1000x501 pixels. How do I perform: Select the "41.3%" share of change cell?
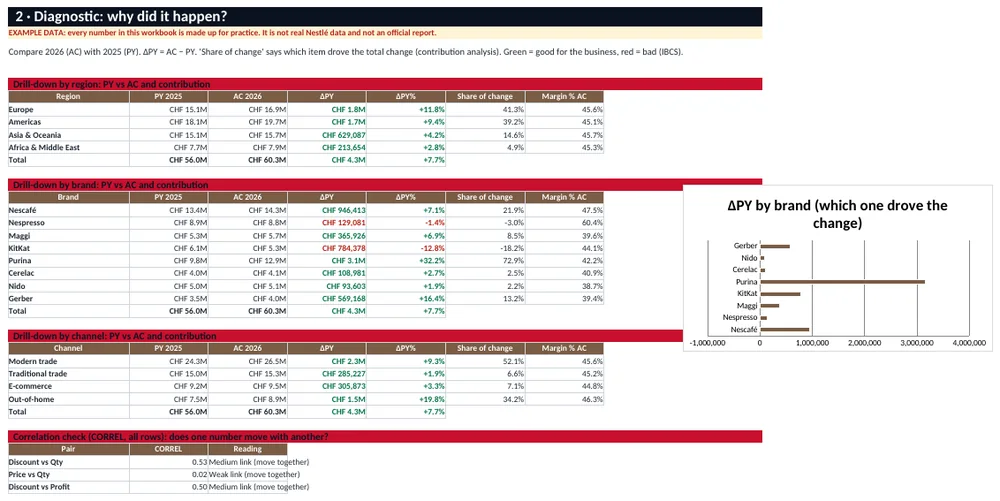pyautogui.click(x=485, y=109)
